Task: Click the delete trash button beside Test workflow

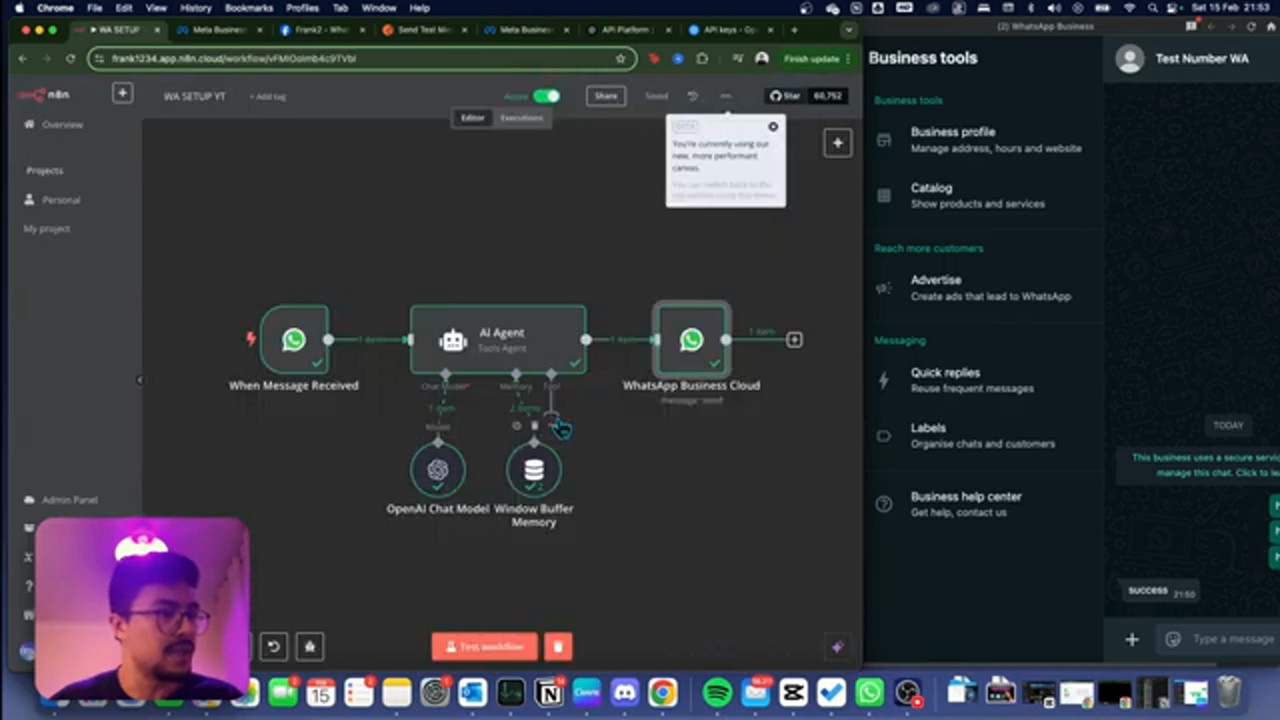Action: click(x=558, y=647)
